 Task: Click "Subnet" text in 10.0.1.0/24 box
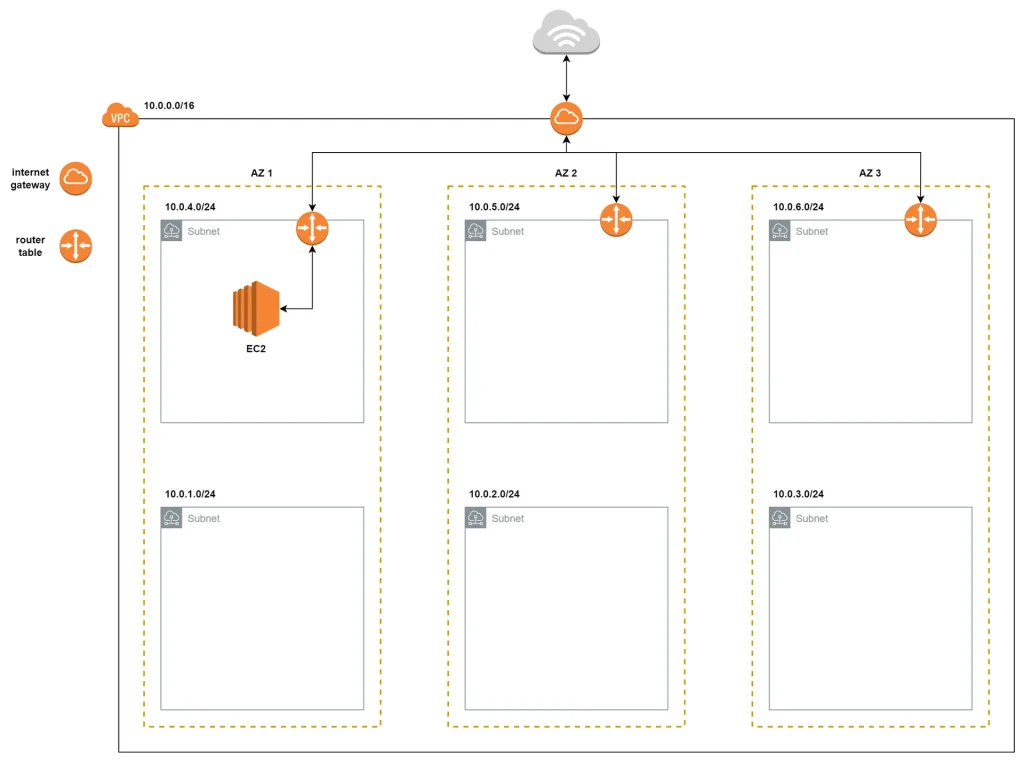[x=204, y=519]
